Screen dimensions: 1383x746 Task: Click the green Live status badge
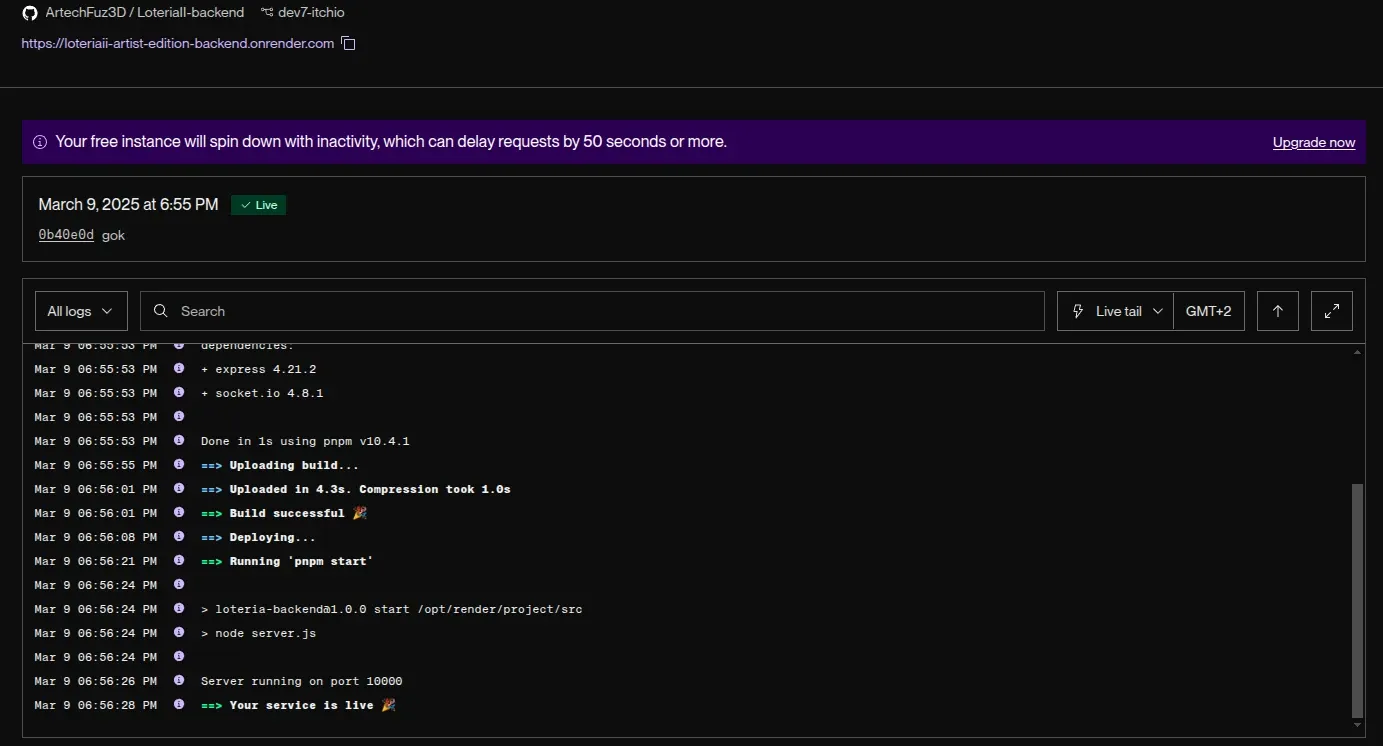click(259, 205)
